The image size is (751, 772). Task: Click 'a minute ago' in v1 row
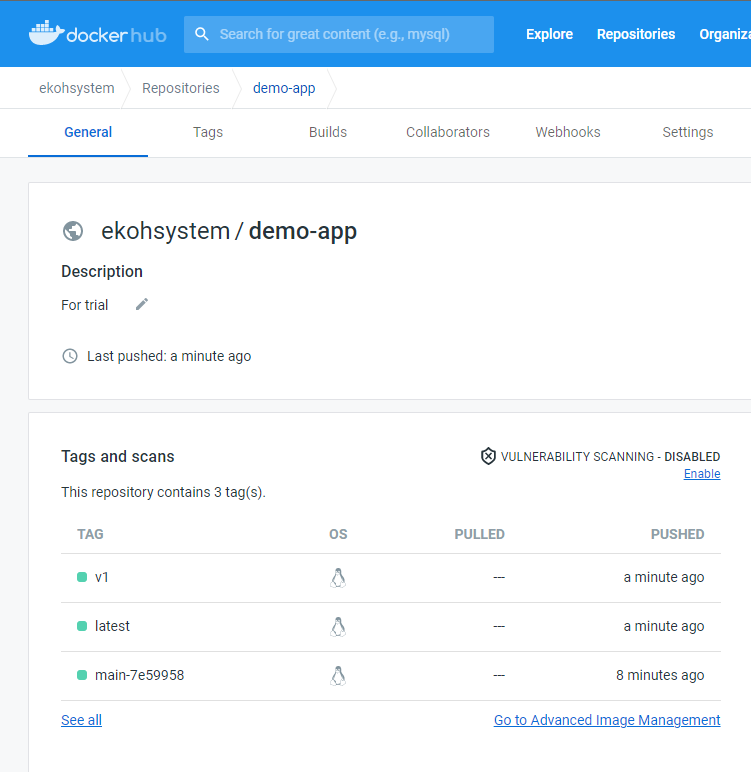click(664, 577)
